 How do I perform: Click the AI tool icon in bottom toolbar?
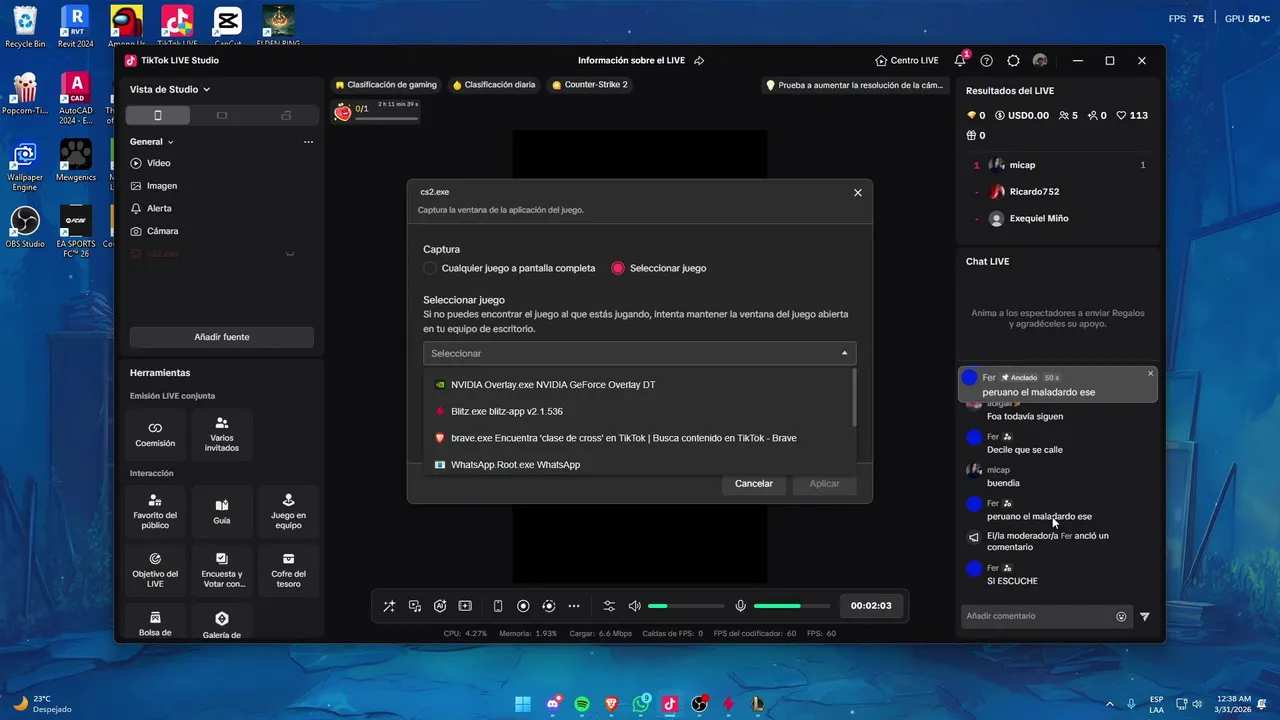point(440,606)
